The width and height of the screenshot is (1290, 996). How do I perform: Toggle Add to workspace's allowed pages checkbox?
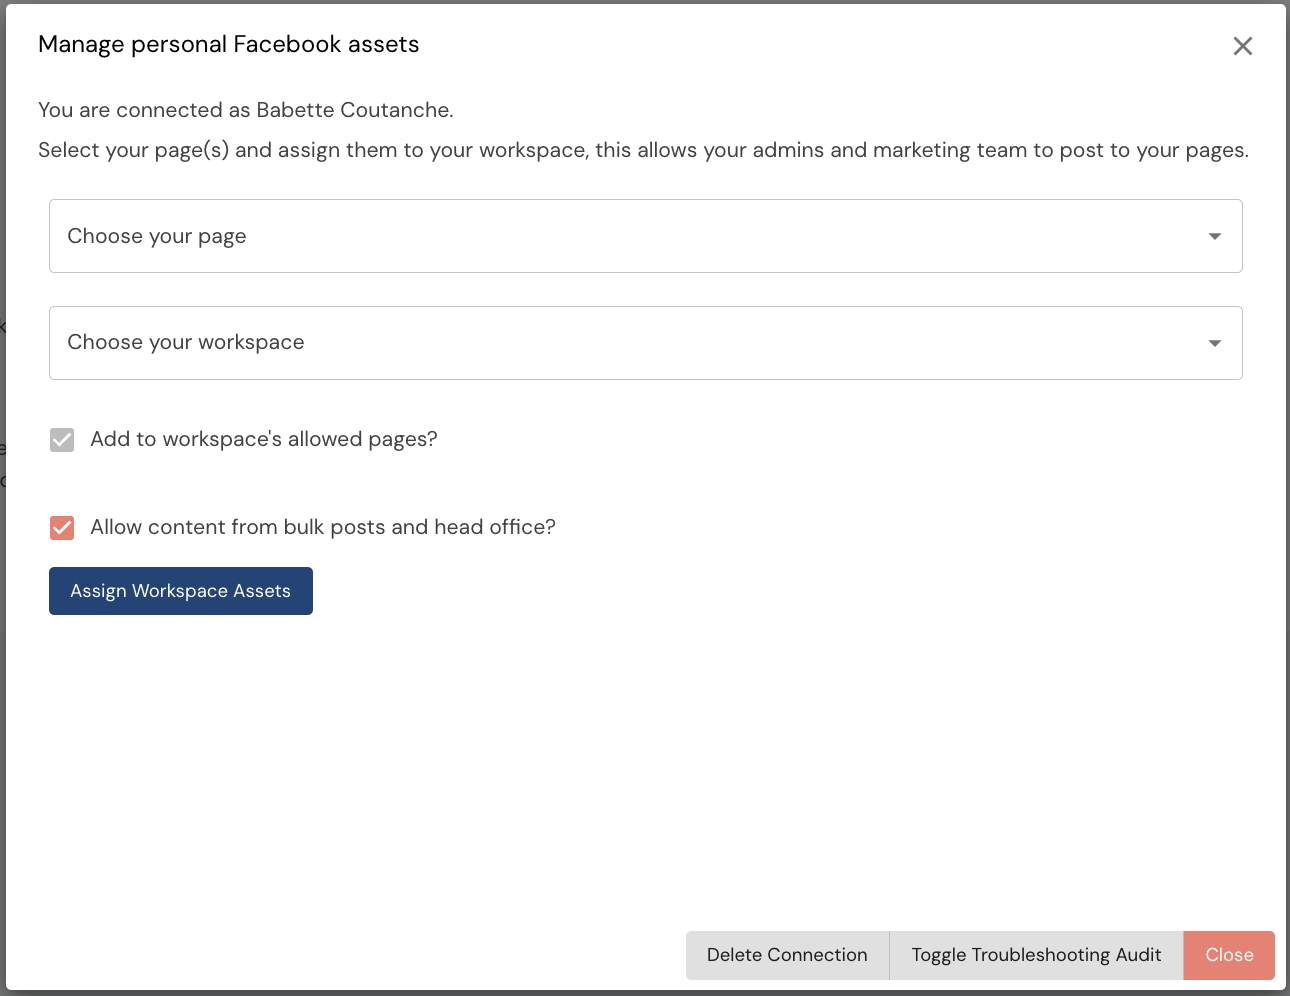coord(62,440)
